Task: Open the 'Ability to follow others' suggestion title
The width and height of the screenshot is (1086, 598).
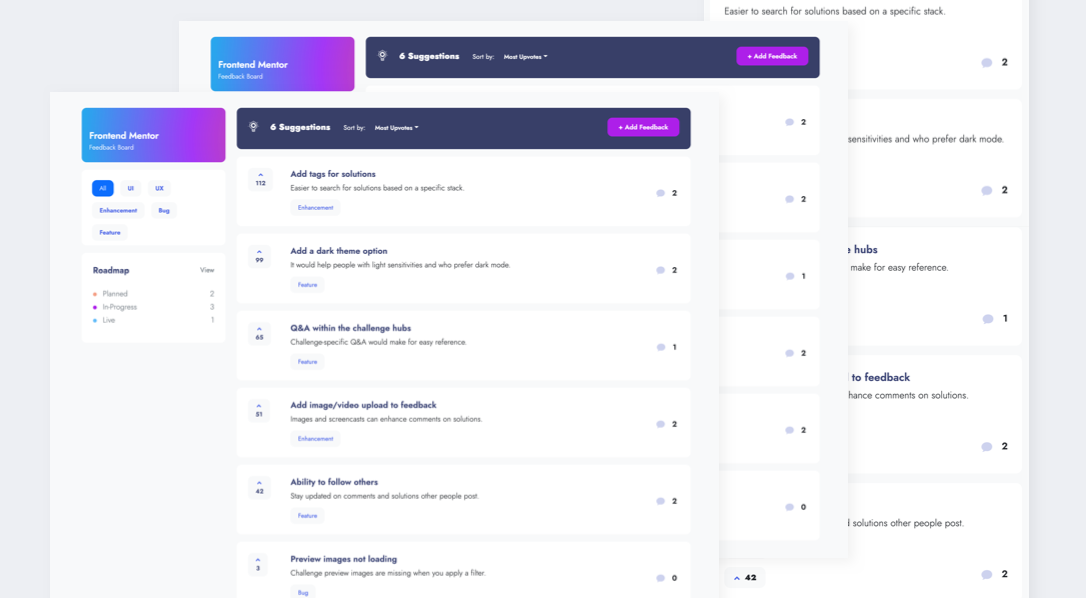Action: tap(335, 482)
